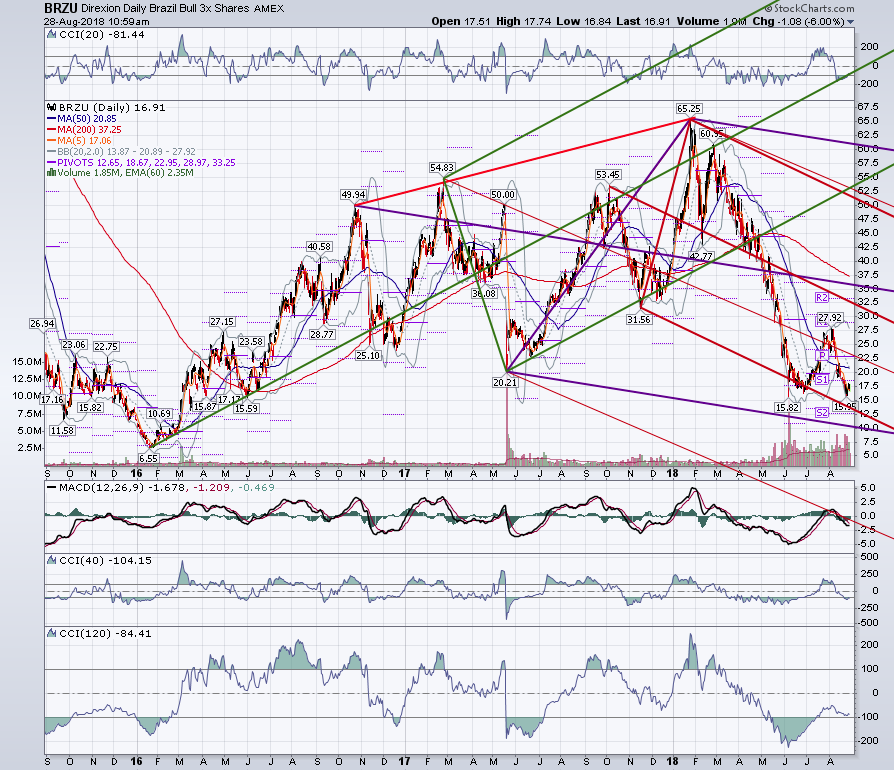Click the High 17.74 header value
The width and height of the screenshot is (894, 770).
coord(523,21)
